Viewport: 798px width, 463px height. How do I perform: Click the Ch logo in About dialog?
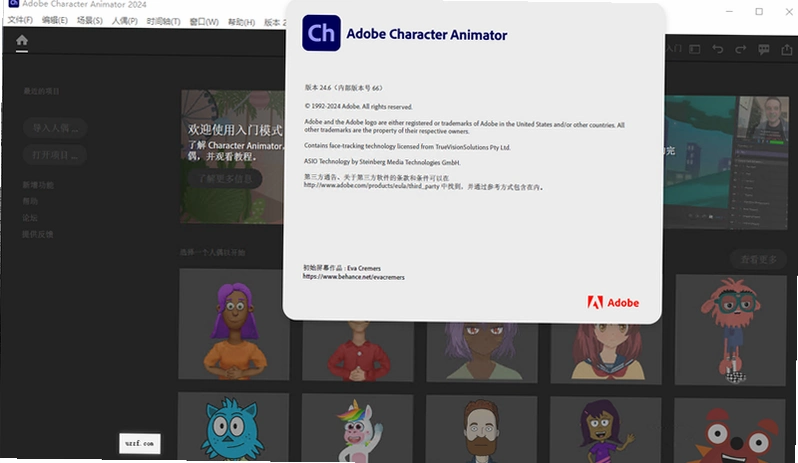tap(321, 33)
